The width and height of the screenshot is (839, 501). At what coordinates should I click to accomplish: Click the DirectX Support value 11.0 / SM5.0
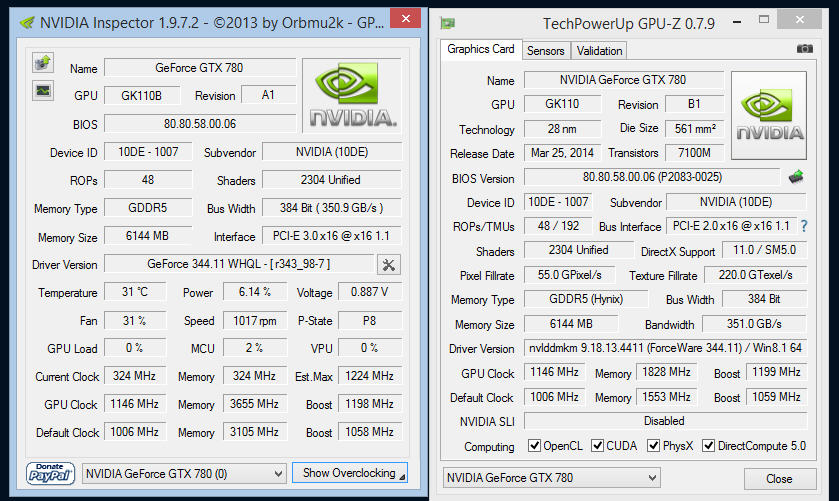coord(764,250)
